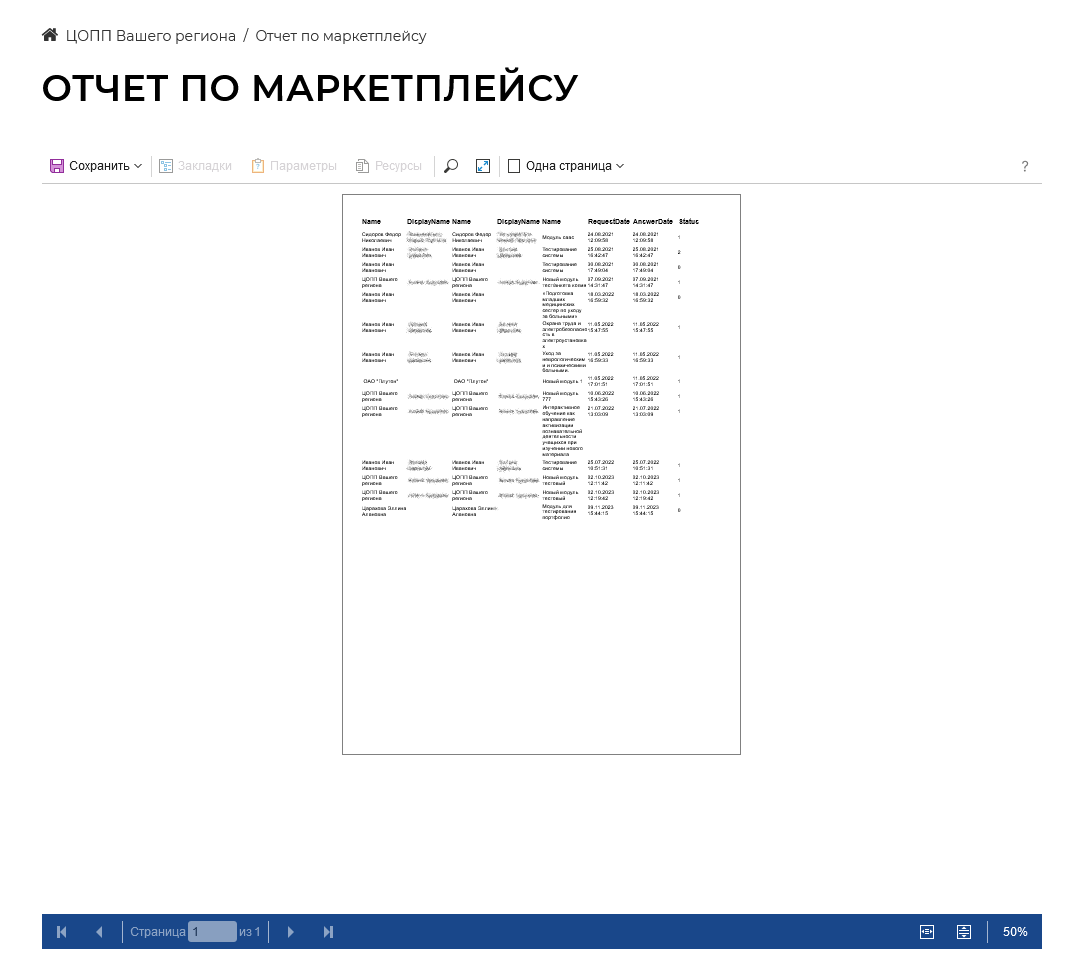Fit report to page width
This screenshot has width=1081, height=963.
tap(927, 932)
